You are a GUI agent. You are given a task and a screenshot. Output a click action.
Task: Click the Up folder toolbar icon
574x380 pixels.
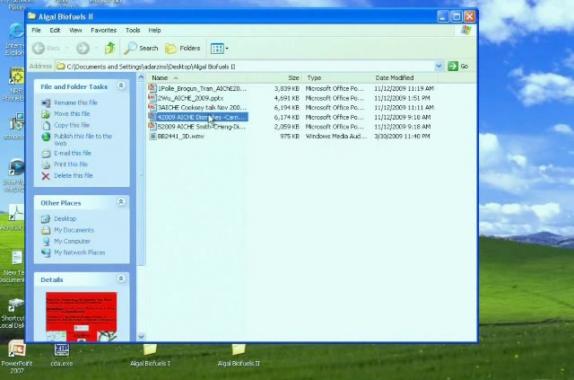tap(110, 48)
